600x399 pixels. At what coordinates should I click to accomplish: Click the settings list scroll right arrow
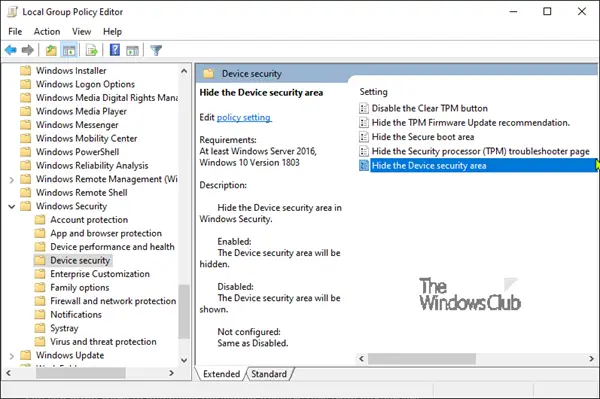[x=591, y=358]
